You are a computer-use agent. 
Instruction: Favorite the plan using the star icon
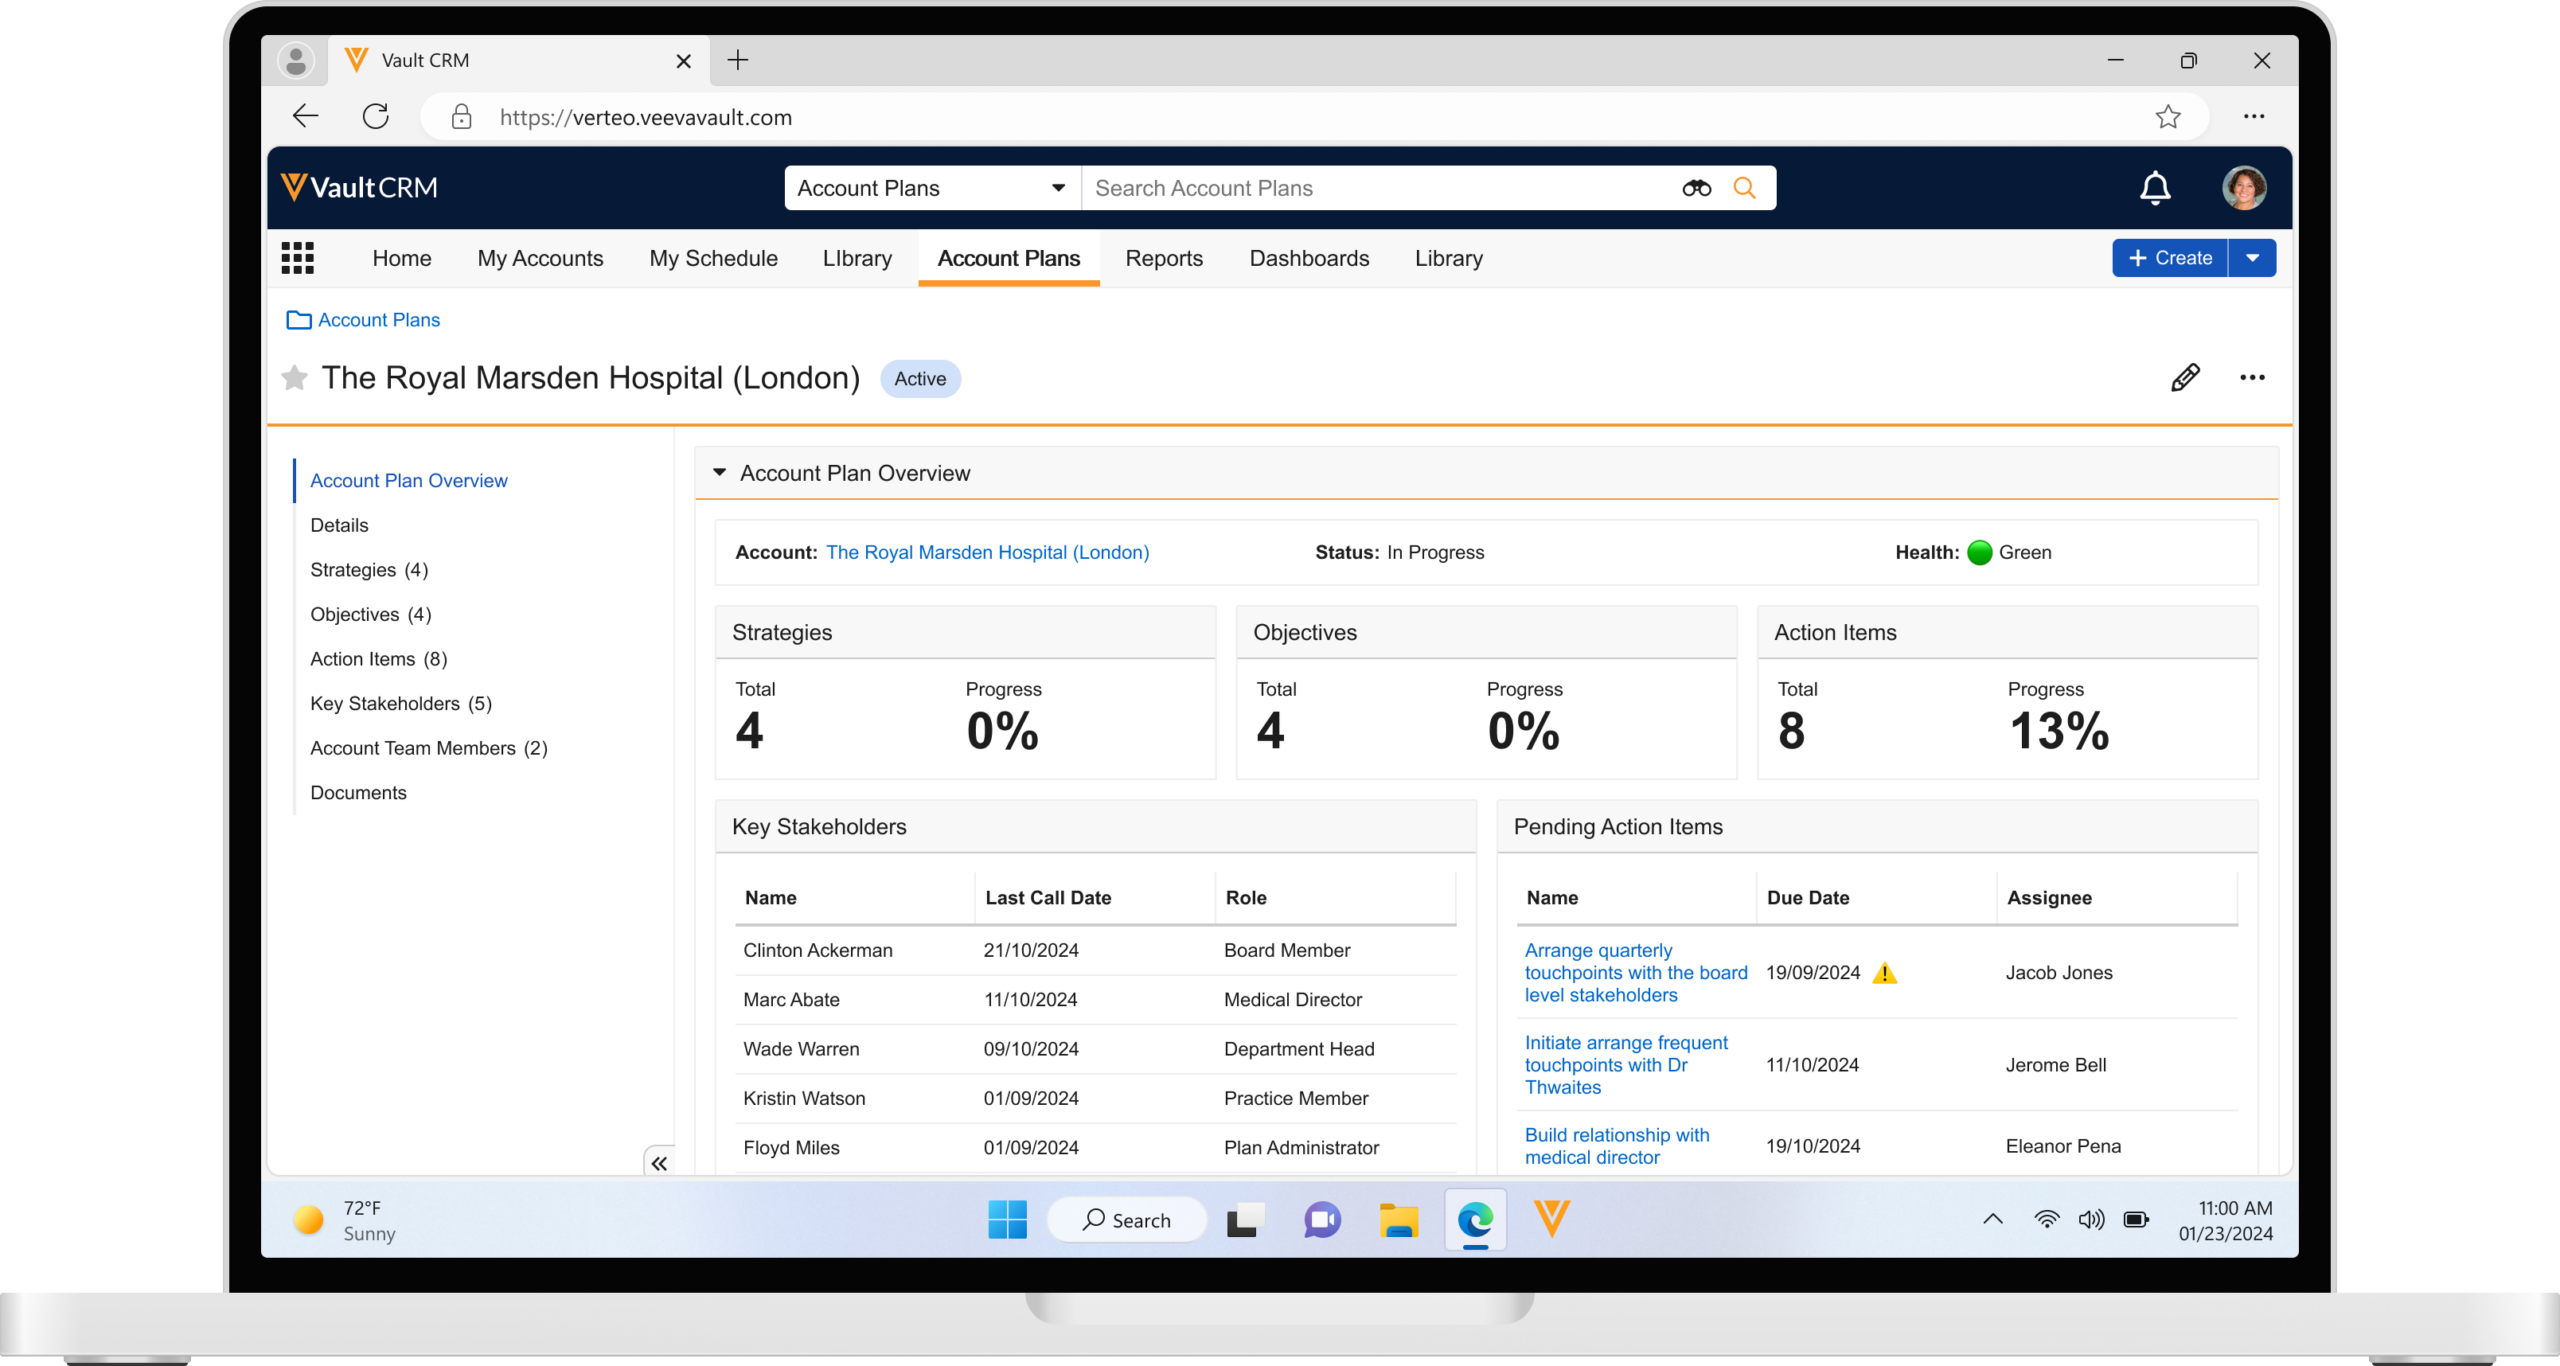pos(294,378)
